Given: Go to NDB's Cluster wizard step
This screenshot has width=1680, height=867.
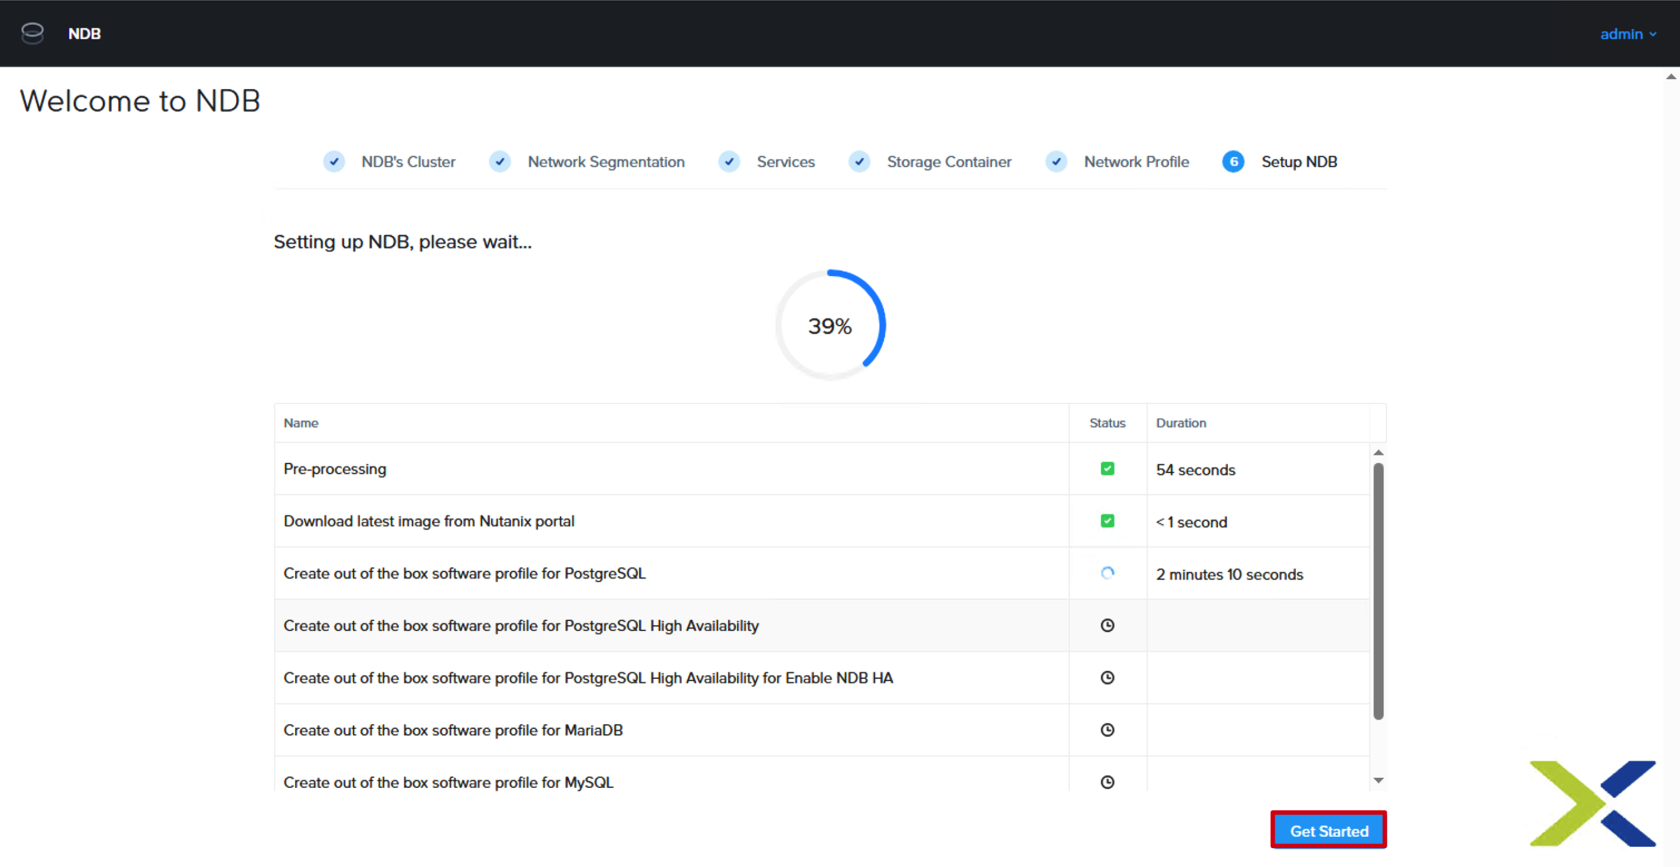Looking at the screenshot, I should [x=408, y=162].
